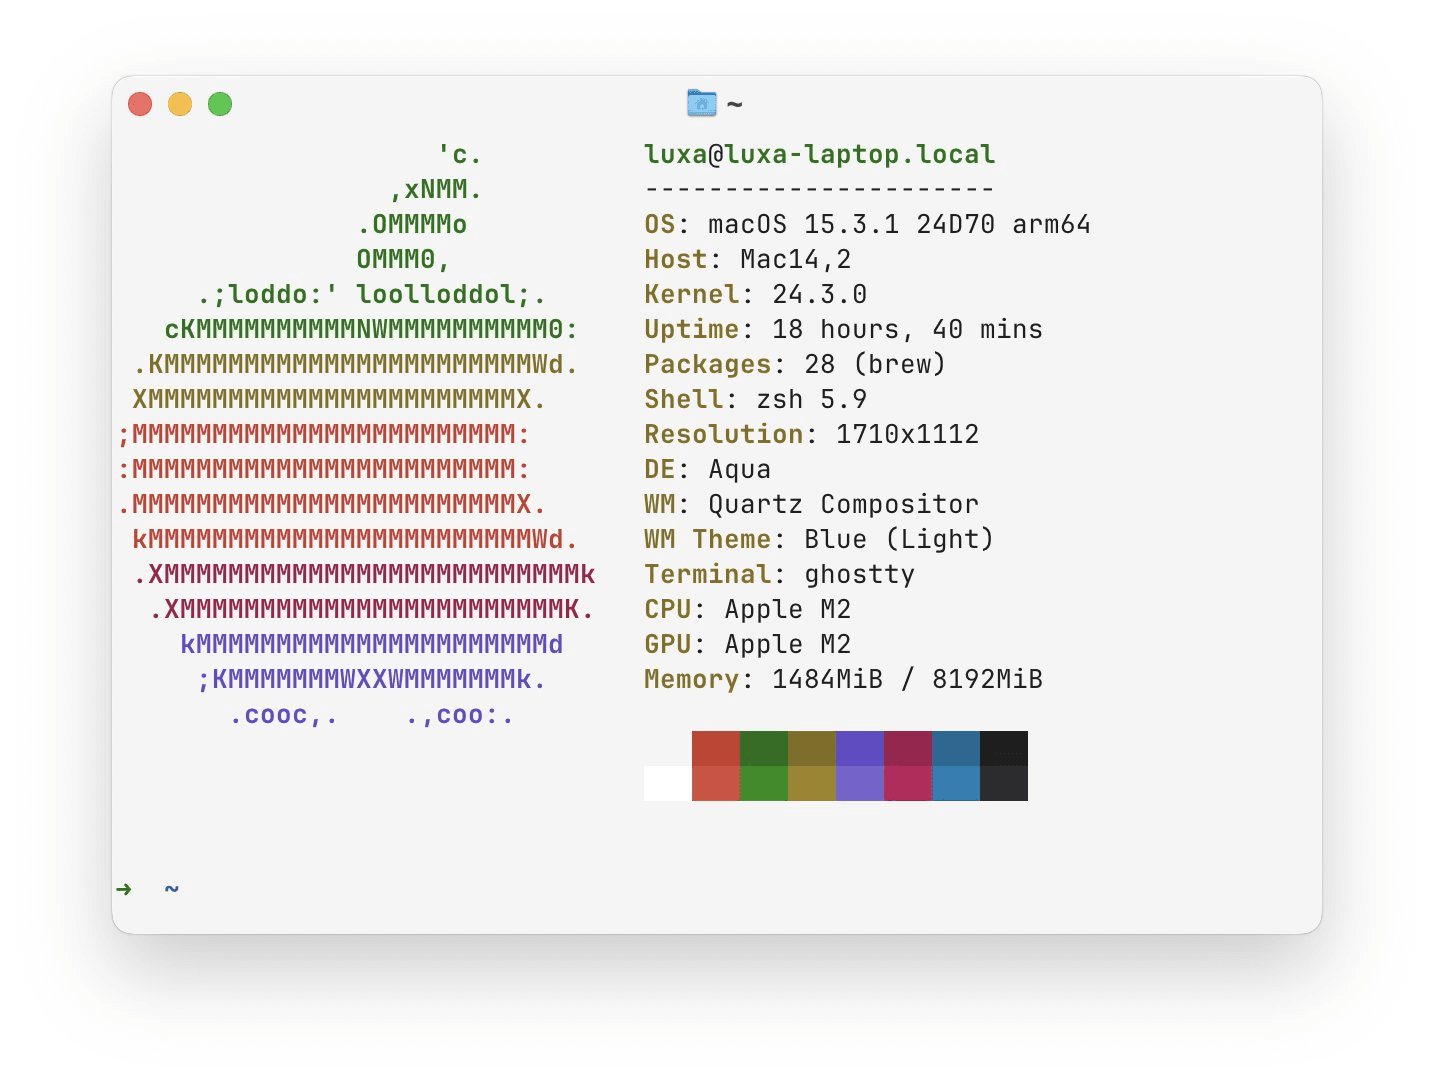
Task: Click the tilde symbol next to the prompt arrow
Action: [171, 888]
